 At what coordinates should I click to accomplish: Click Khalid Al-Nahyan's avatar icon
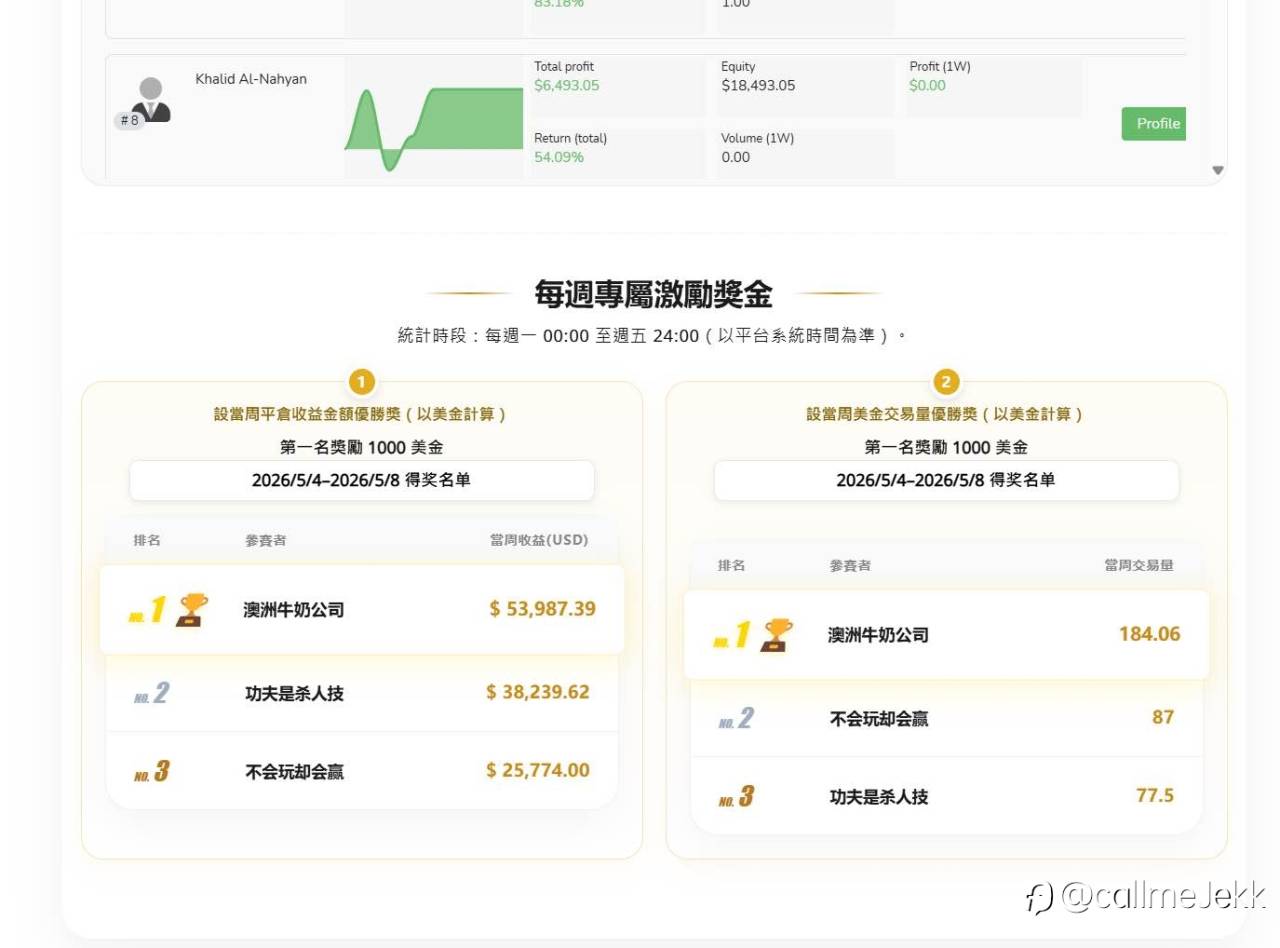click(x=151, y=99)
